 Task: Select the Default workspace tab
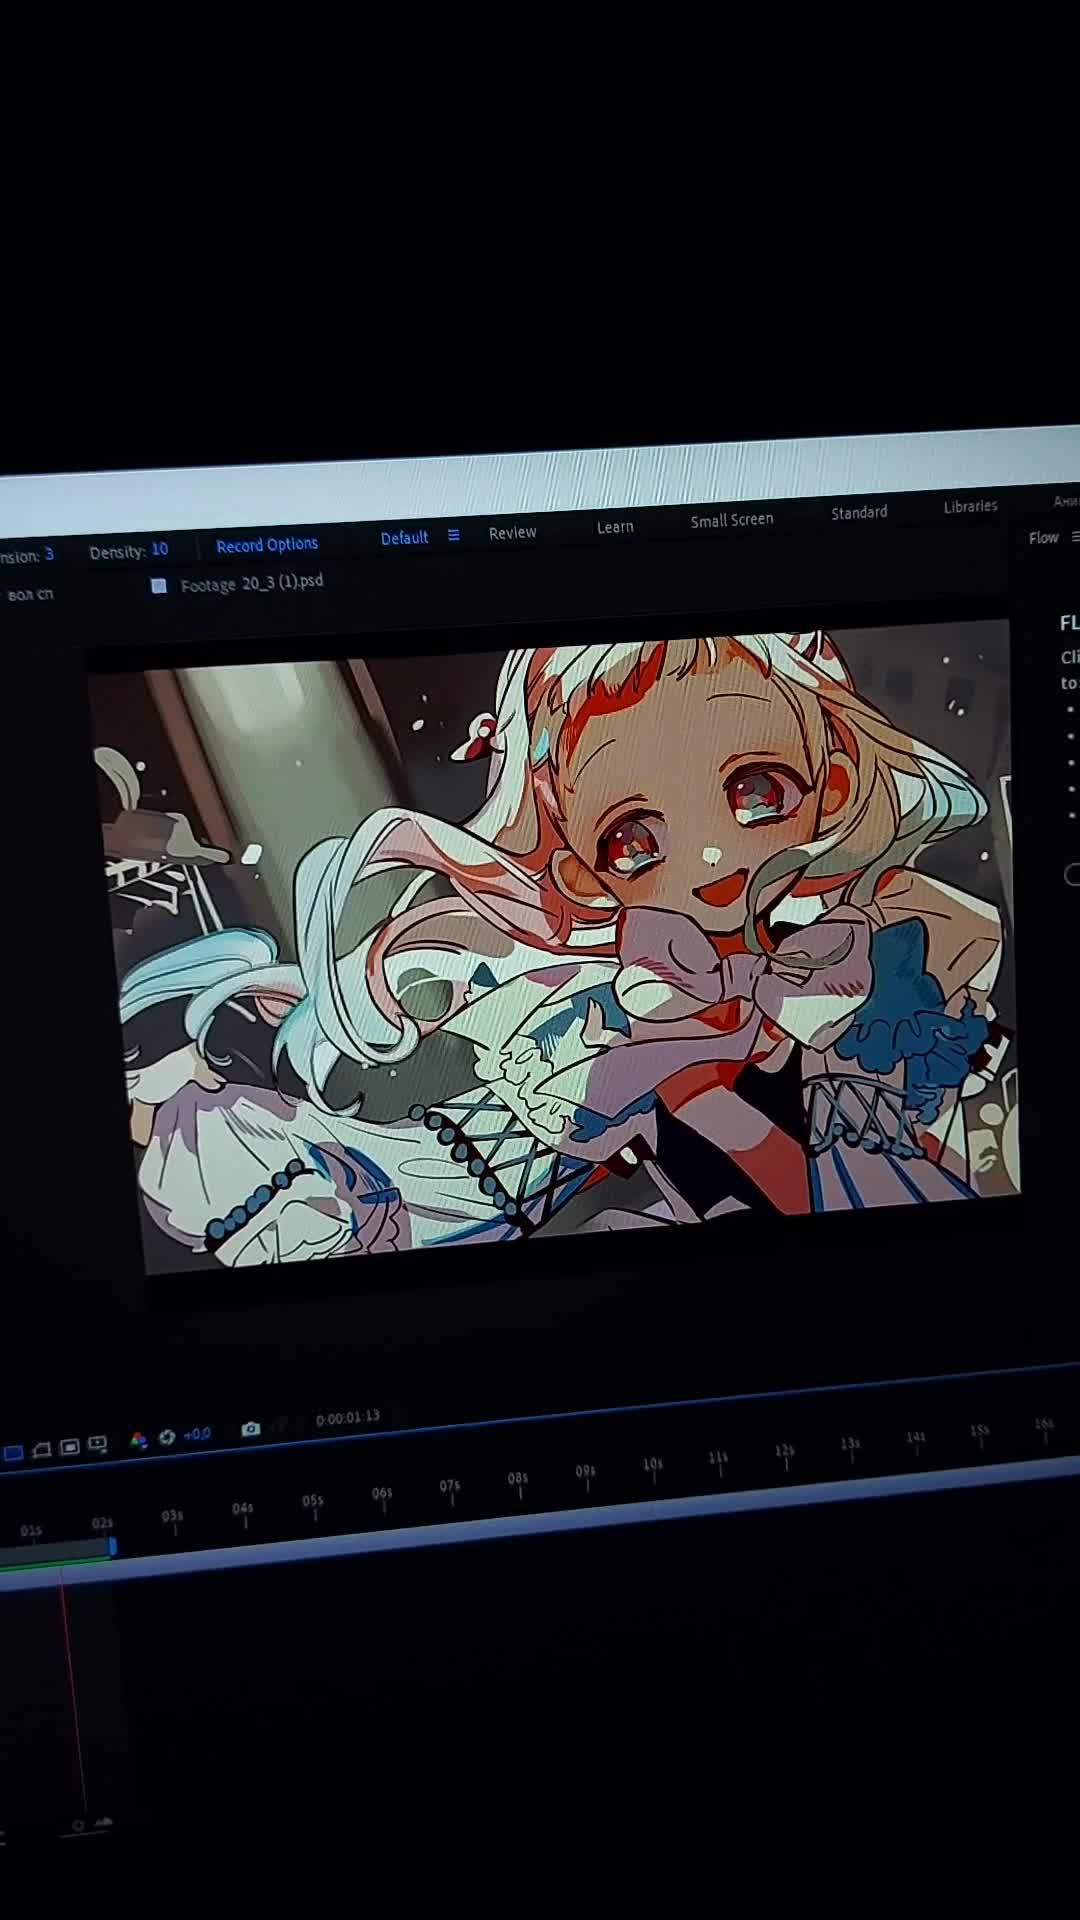(x=404, y=538)
